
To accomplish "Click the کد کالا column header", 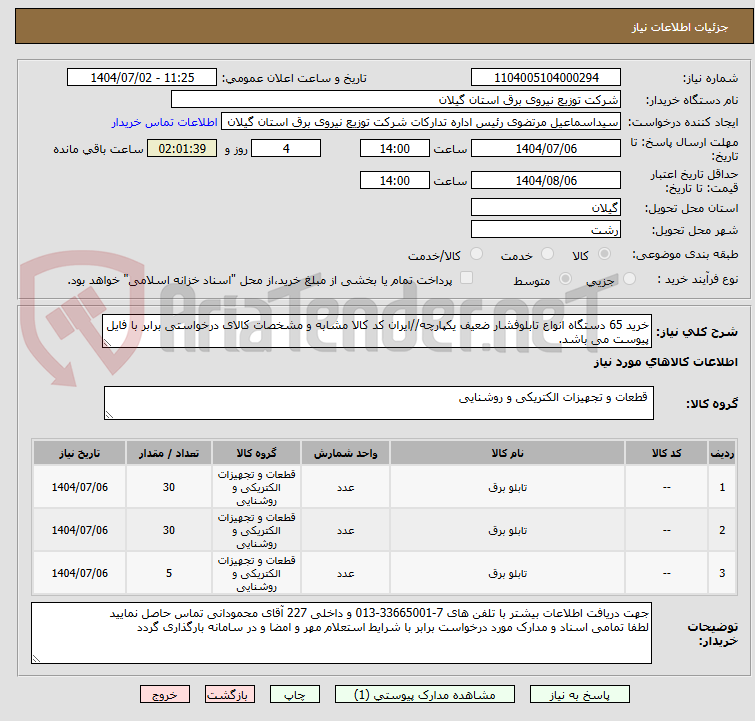I will [666, 453].
